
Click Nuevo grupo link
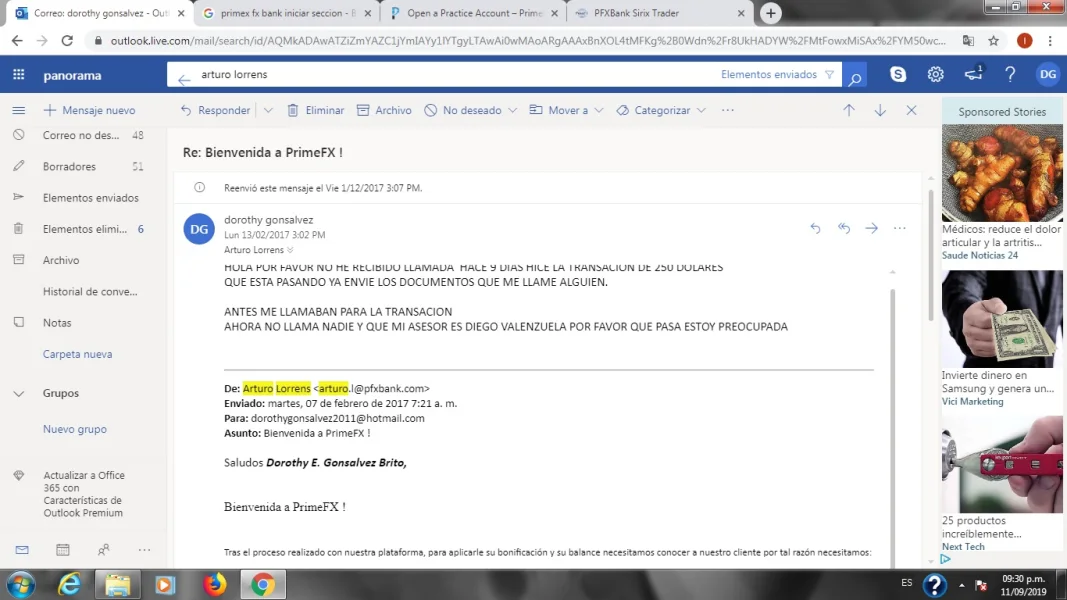click(x=75, y=429)
